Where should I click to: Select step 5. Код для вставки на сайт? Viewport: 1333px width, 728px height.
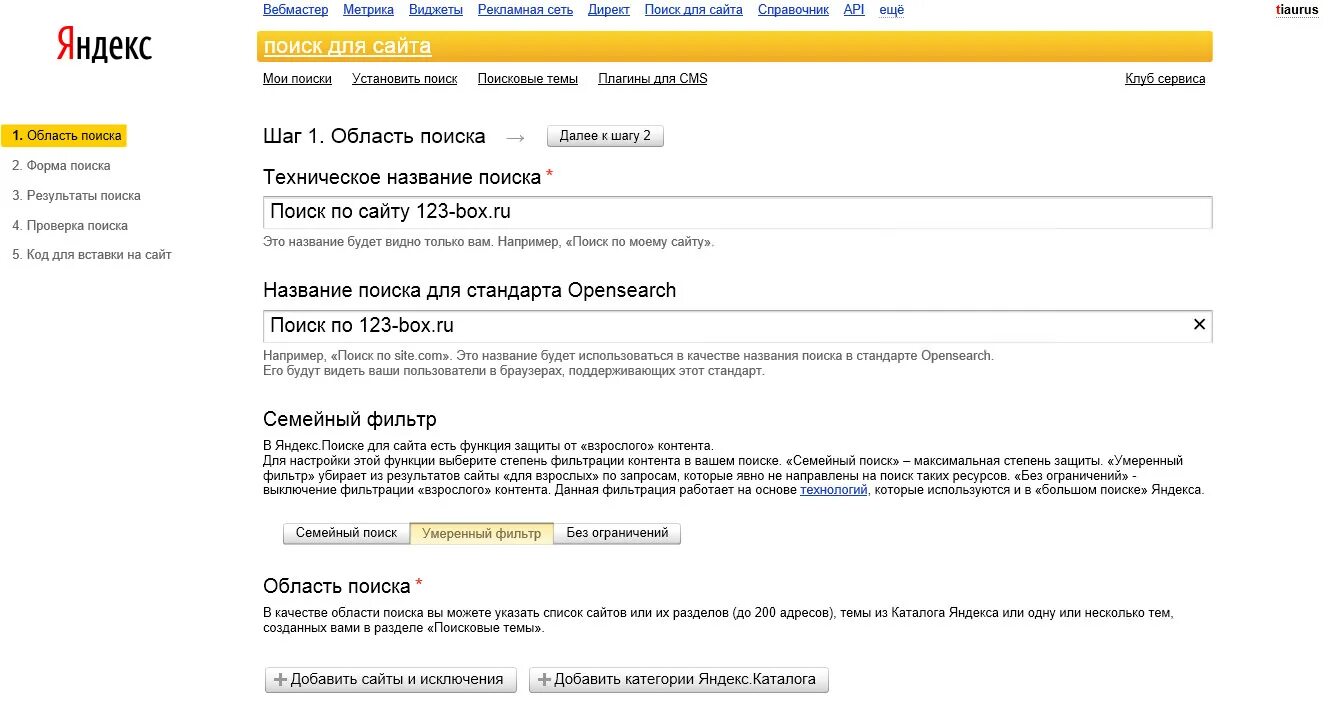coord(92,255)
